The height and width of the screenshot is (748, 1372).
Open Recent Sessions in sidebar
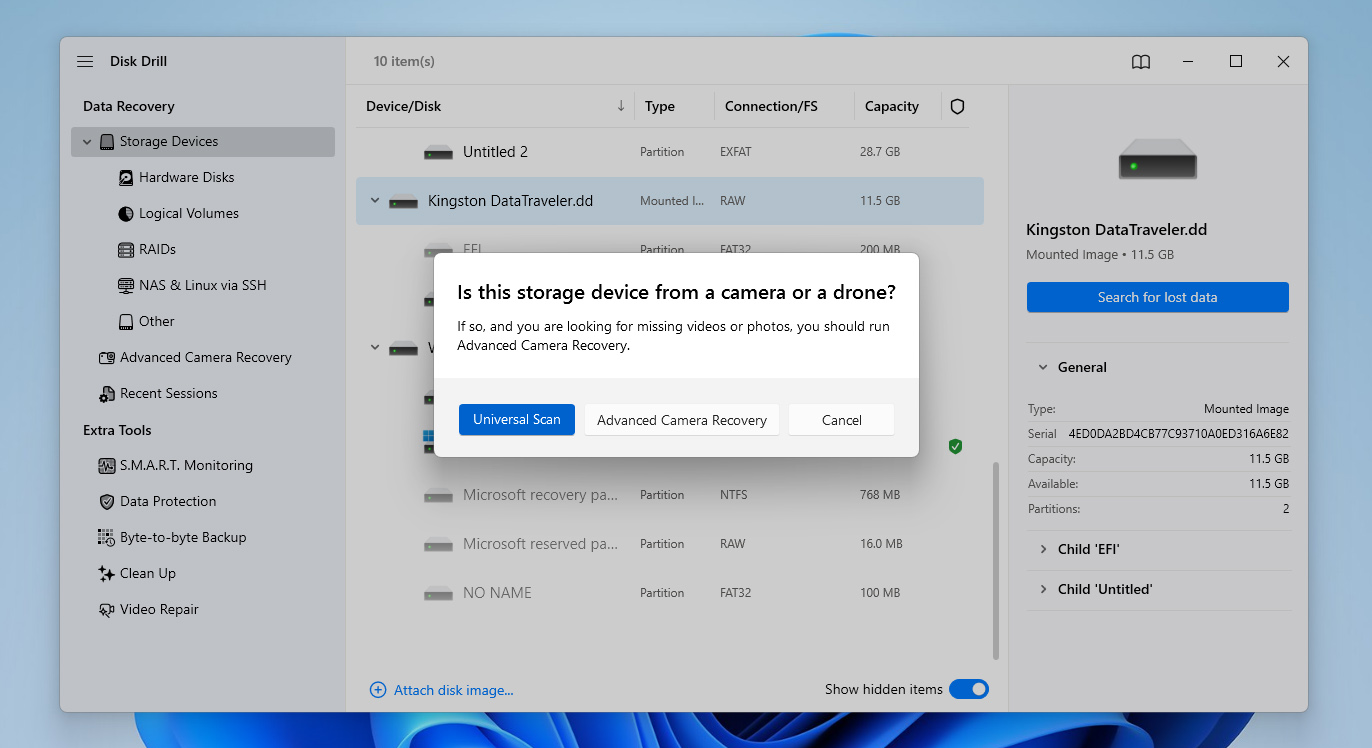tap(168, 393)
